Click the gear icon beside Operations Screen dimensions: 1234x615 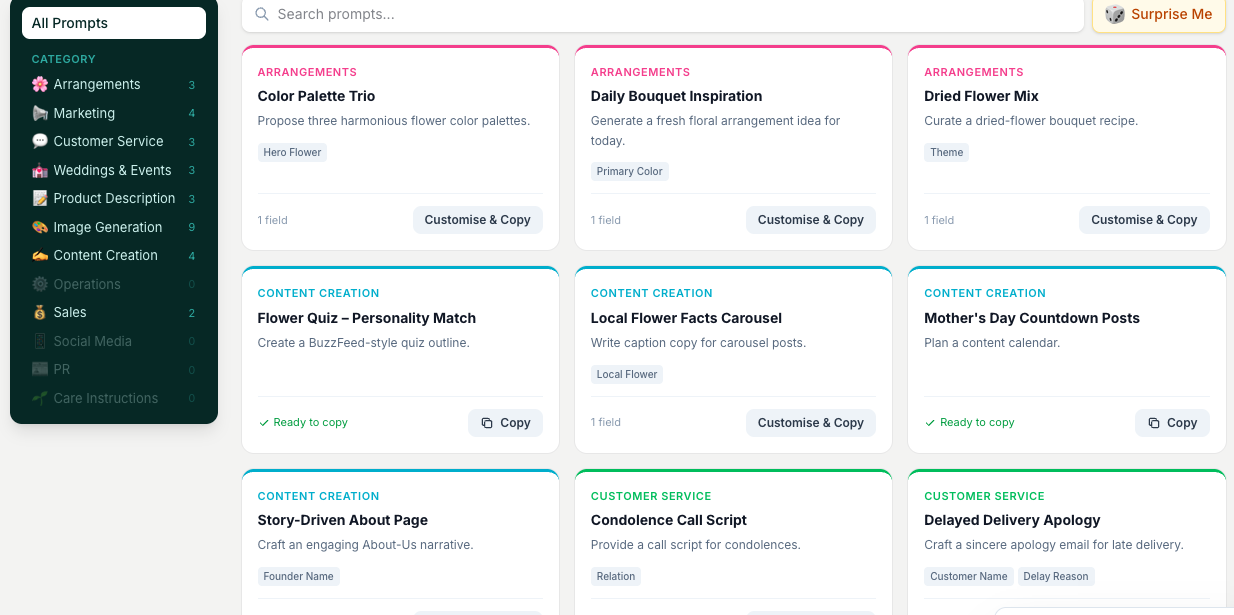(40, 284)
